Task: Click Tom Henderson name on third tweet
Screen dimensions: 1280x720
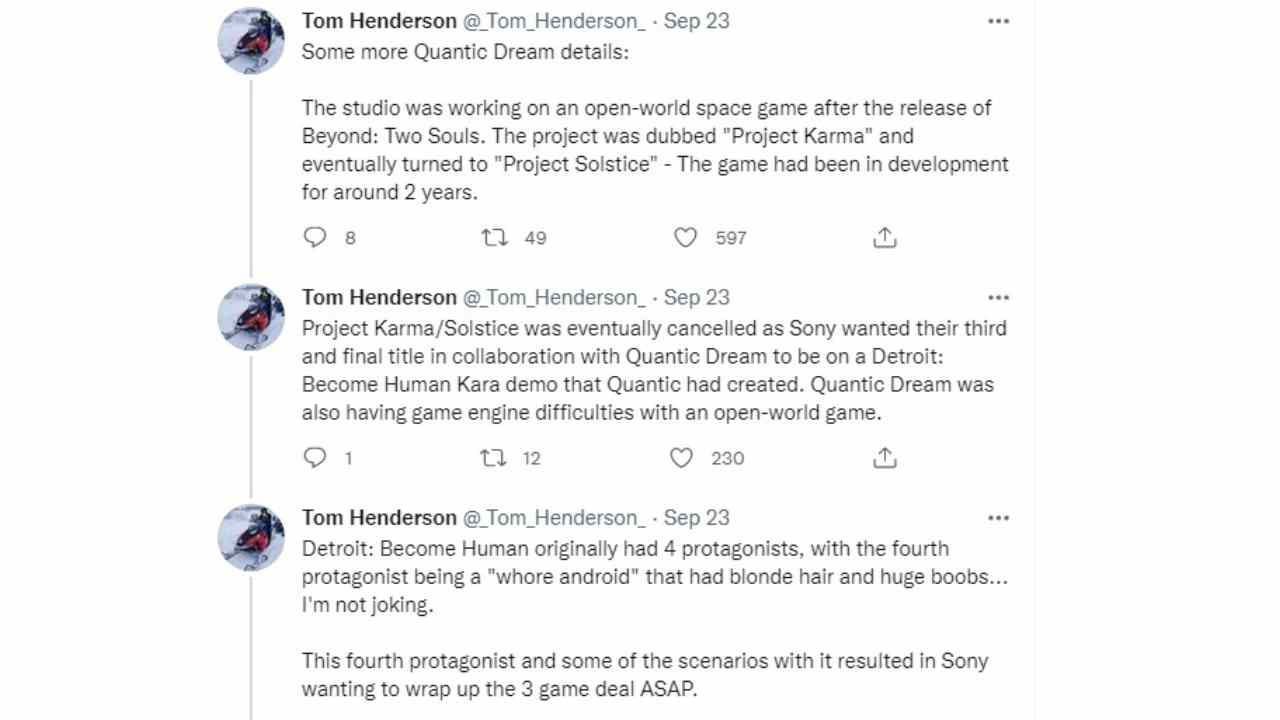Action: point(379,517)
